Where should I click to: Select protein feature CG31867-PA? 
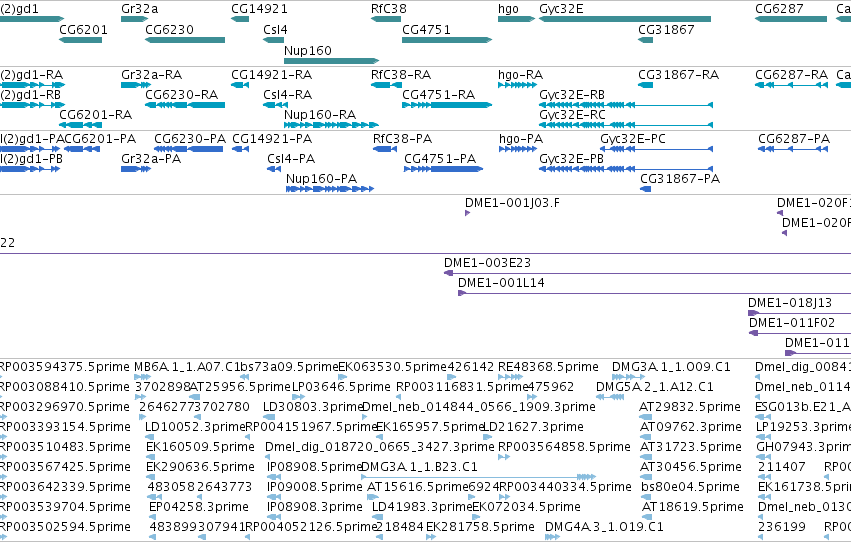click(646, 189)
